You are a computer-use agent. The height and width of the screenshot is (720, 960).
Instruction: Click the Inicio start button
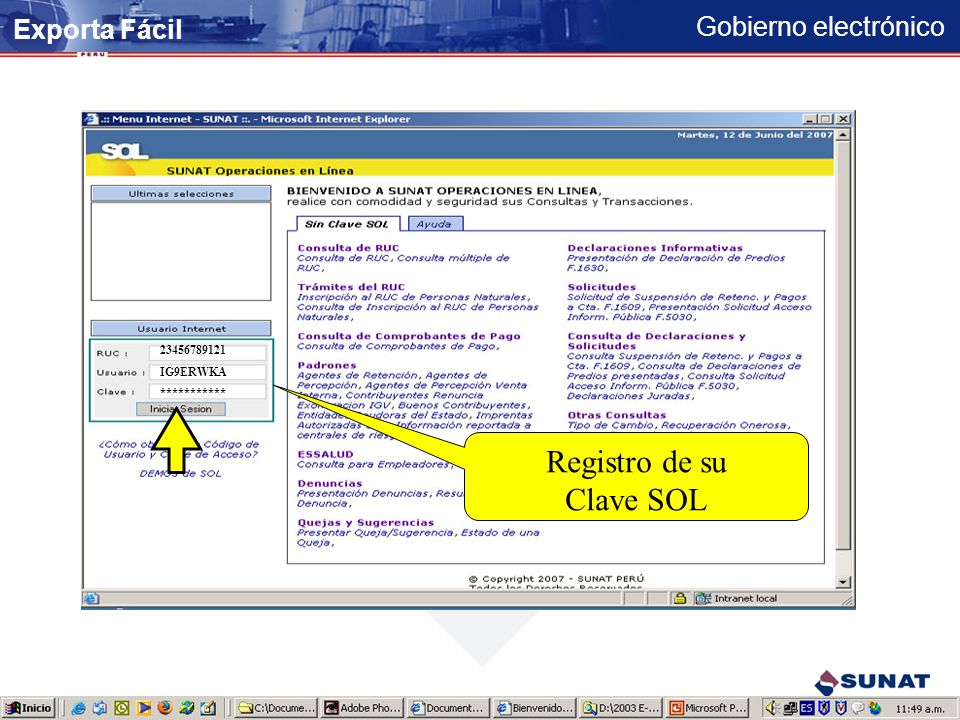click(x=29, y=708)
